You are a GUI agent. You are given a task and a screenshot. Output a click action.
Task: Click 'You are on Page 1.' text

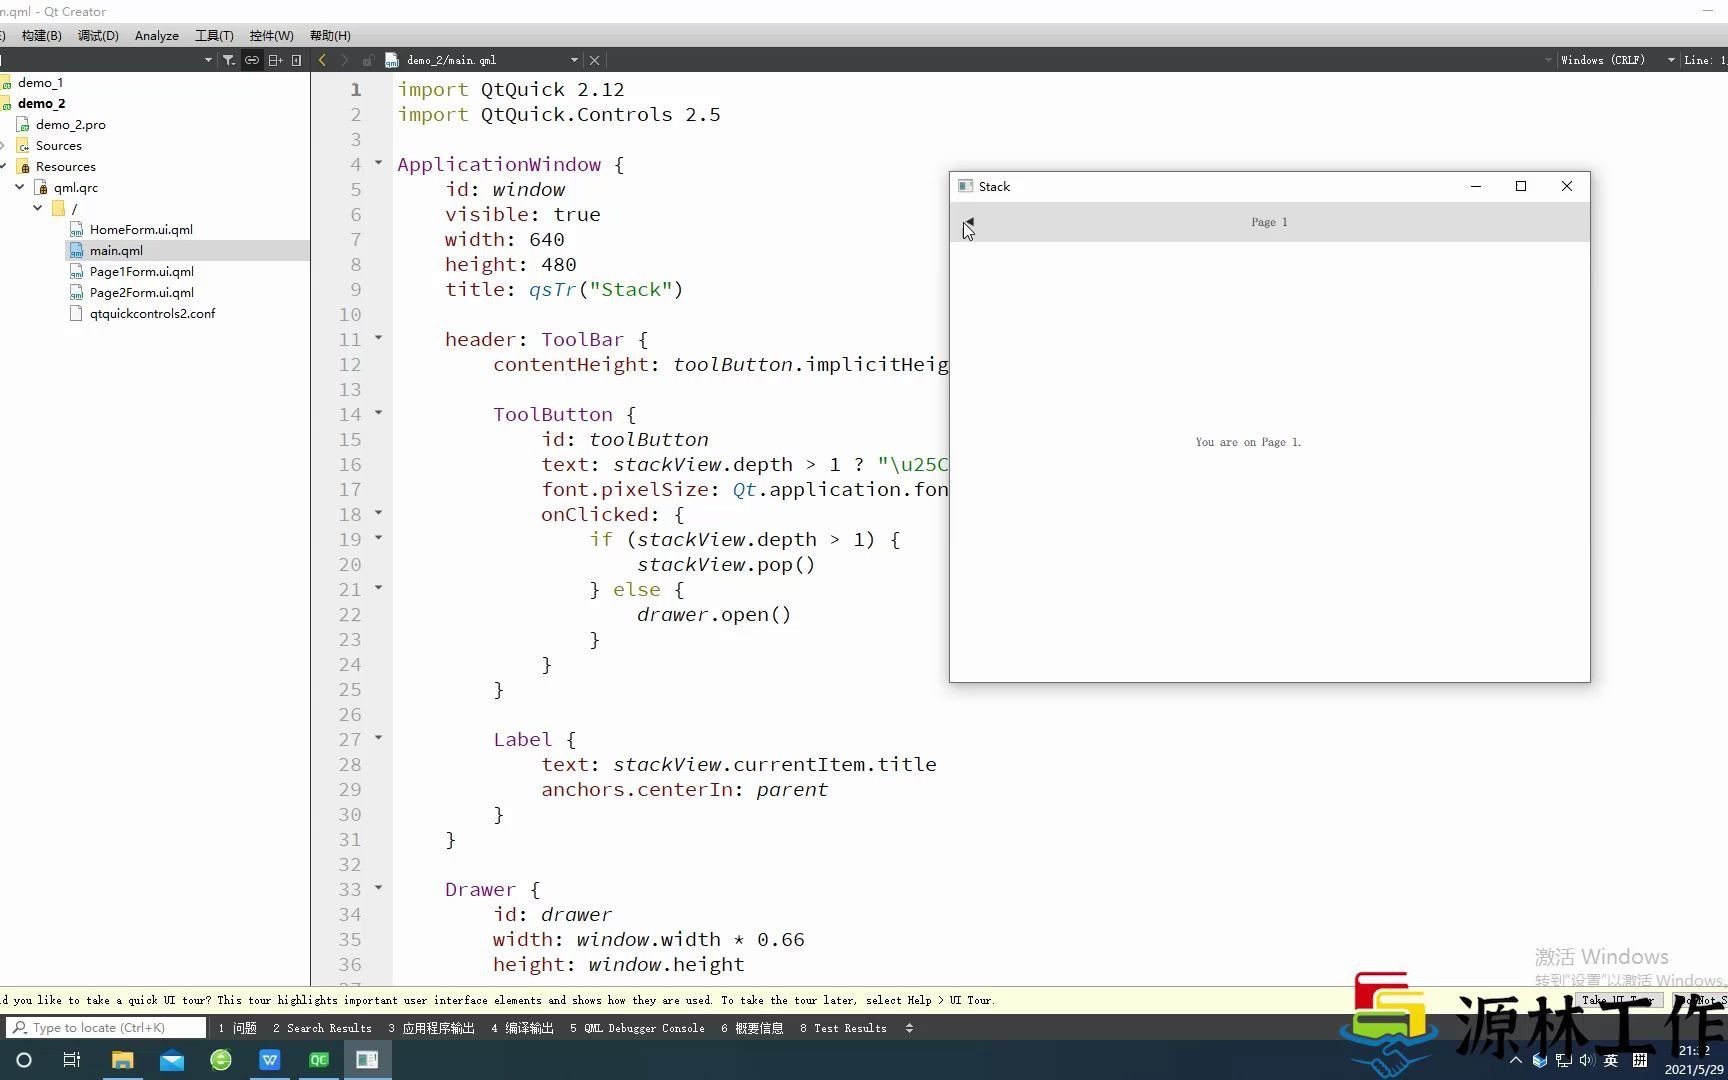(x=1248, y=442)
